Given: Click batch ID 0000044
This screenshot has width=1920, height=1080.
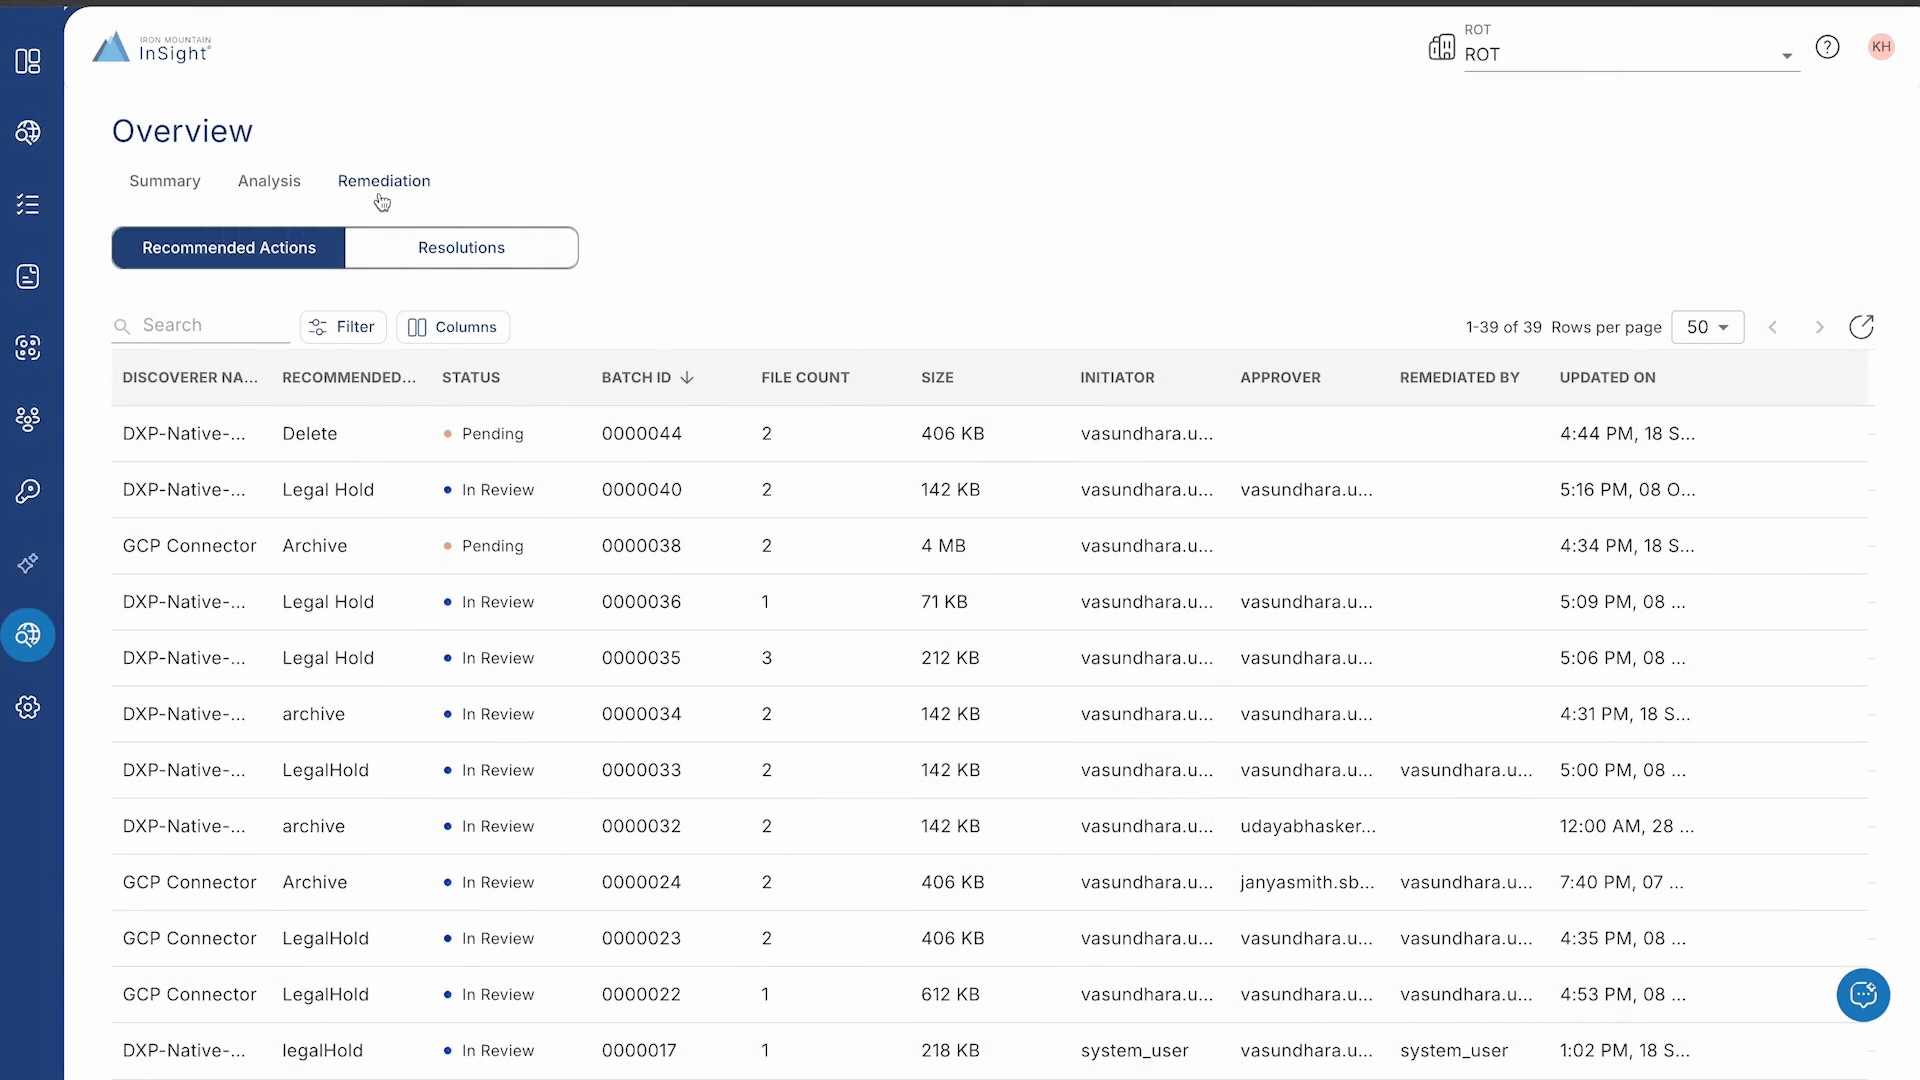Looking at the screenshot, I should 641,434.
